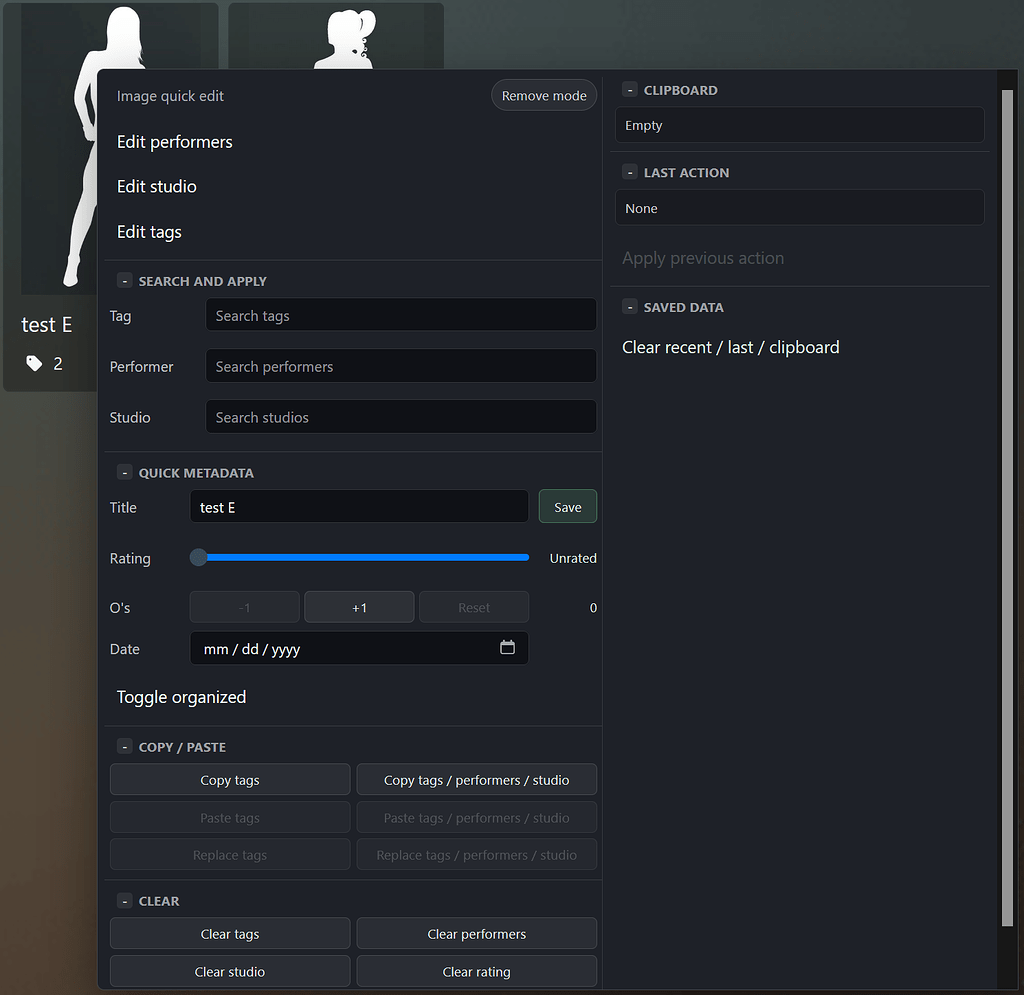Replace tags / performers / studio
1024x995 pixels.
tap(477, 855)
